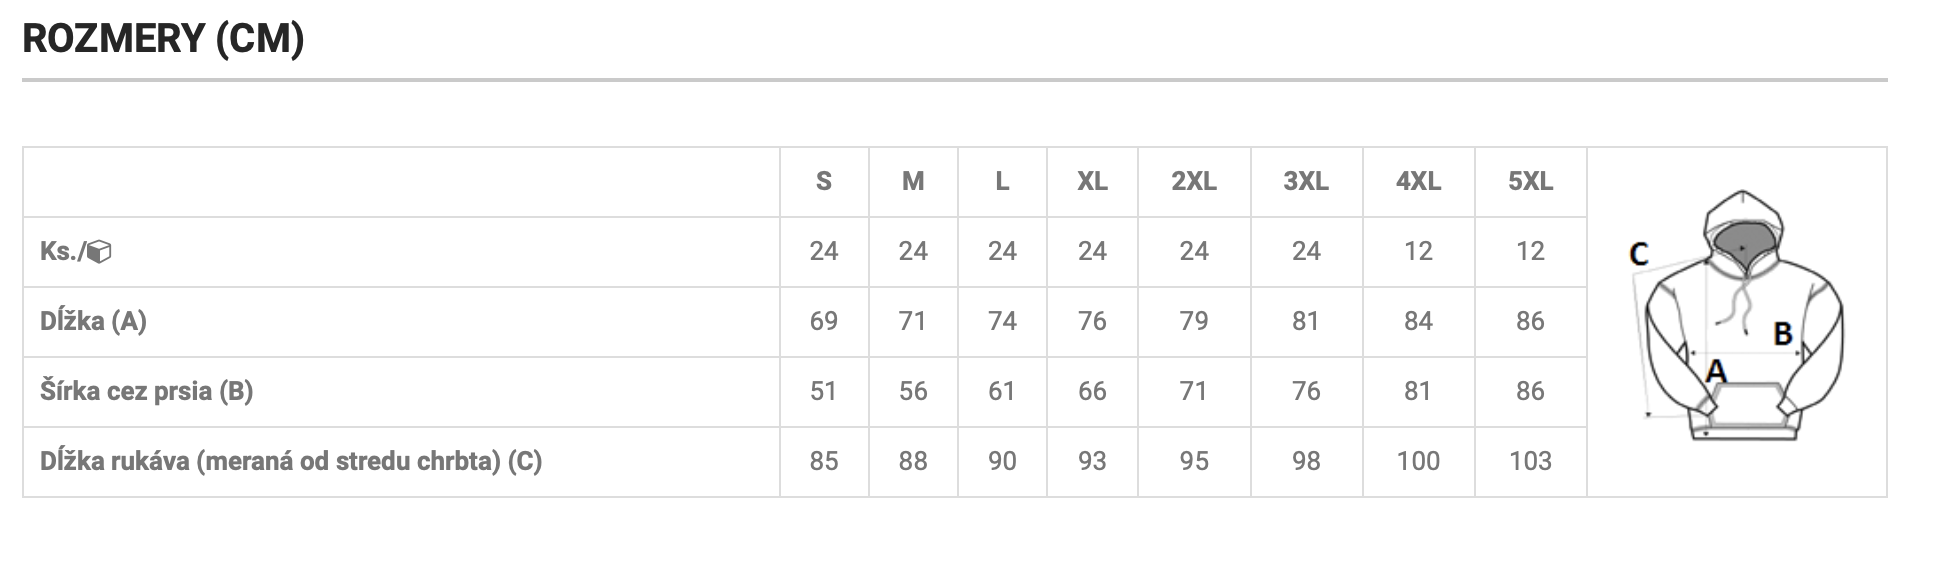
Task: Select the M size column header
Action: [x=913, y=182]
